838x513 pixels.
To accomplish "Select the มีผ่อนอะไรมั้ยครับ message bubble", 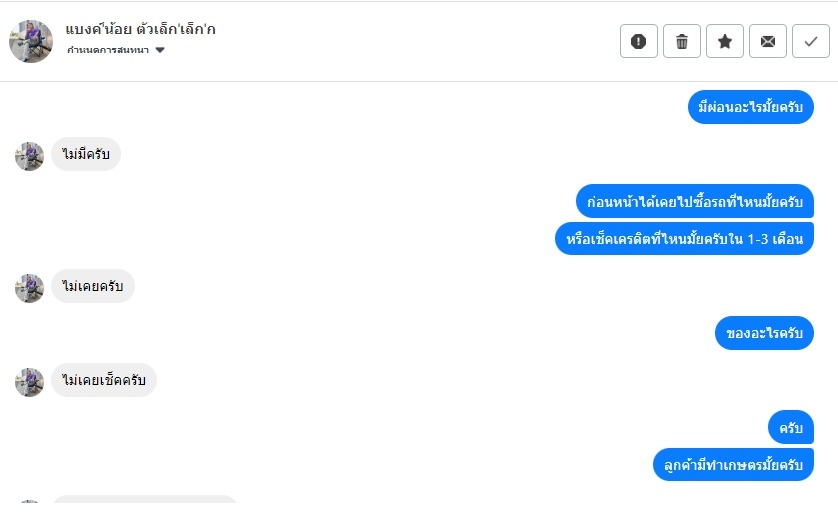I will coord(750,107).
